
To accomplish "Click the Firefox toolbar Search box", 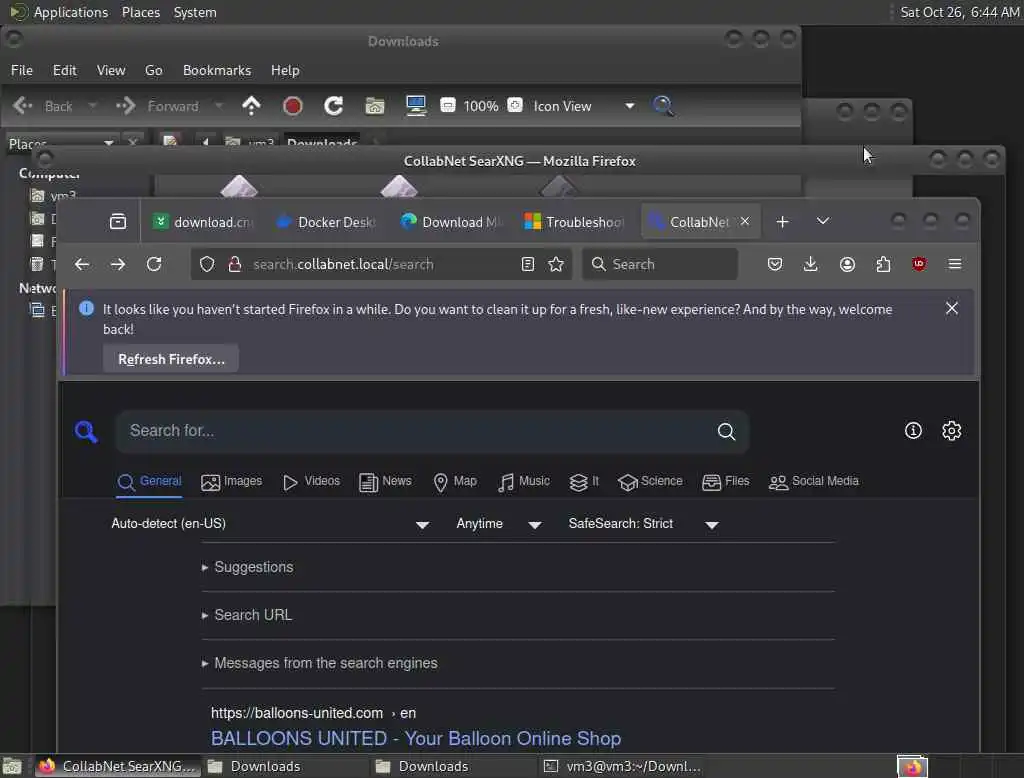I will point(660,264).
